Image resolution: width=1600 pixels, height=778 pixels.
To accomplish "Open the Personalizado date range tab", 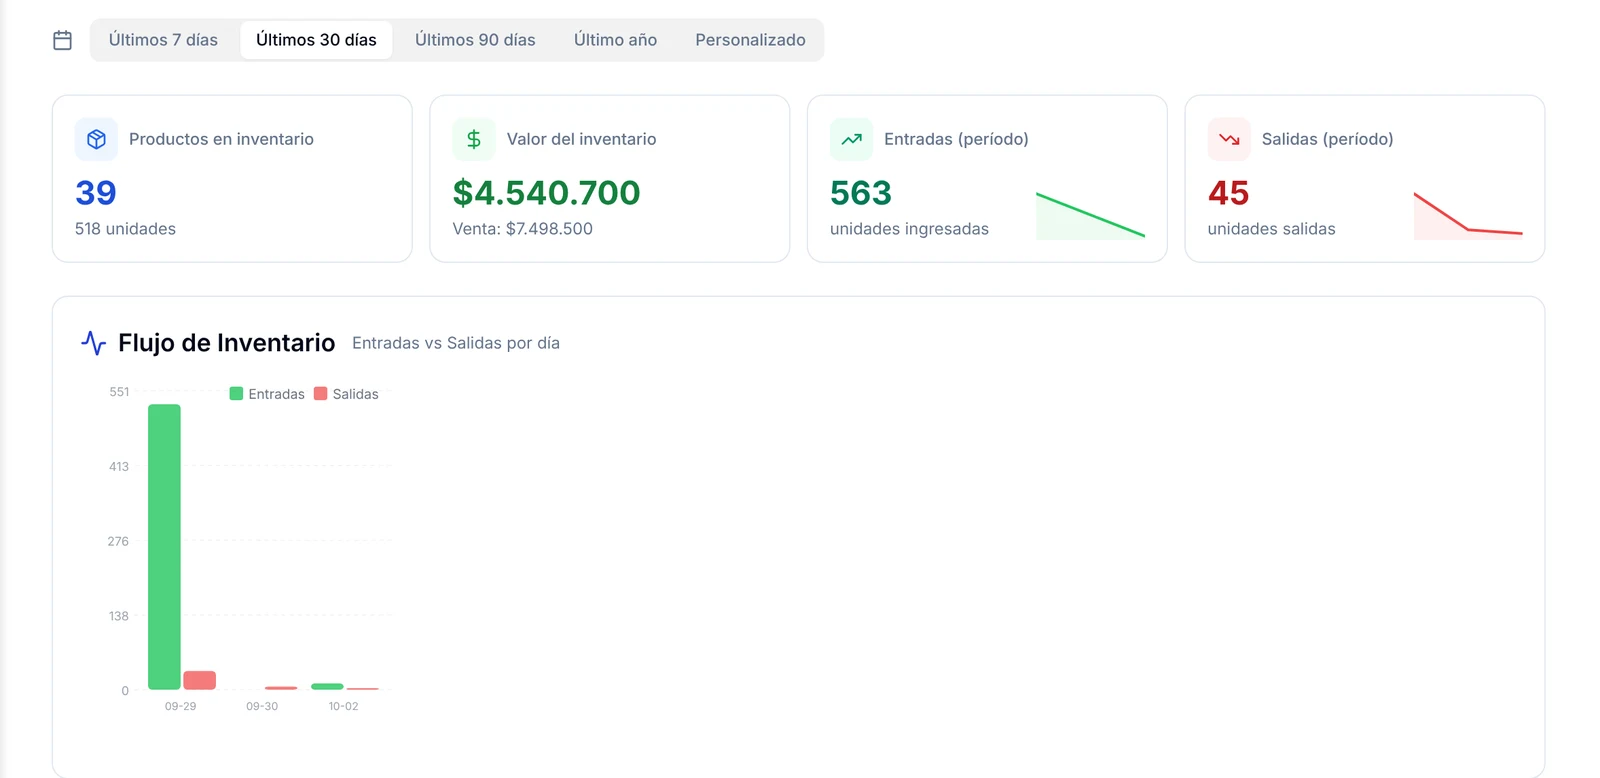I will 750,40.
